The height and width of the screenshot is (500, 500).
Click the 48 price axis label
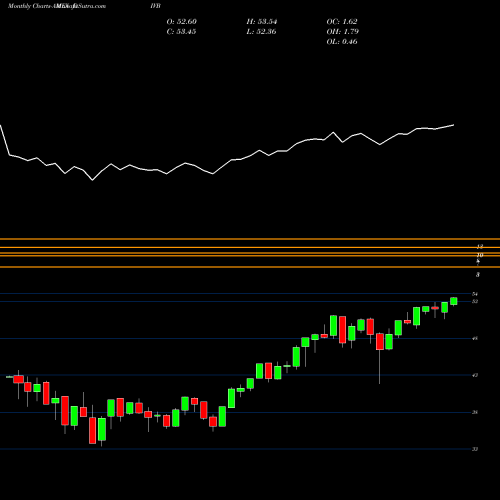point(475,338)
